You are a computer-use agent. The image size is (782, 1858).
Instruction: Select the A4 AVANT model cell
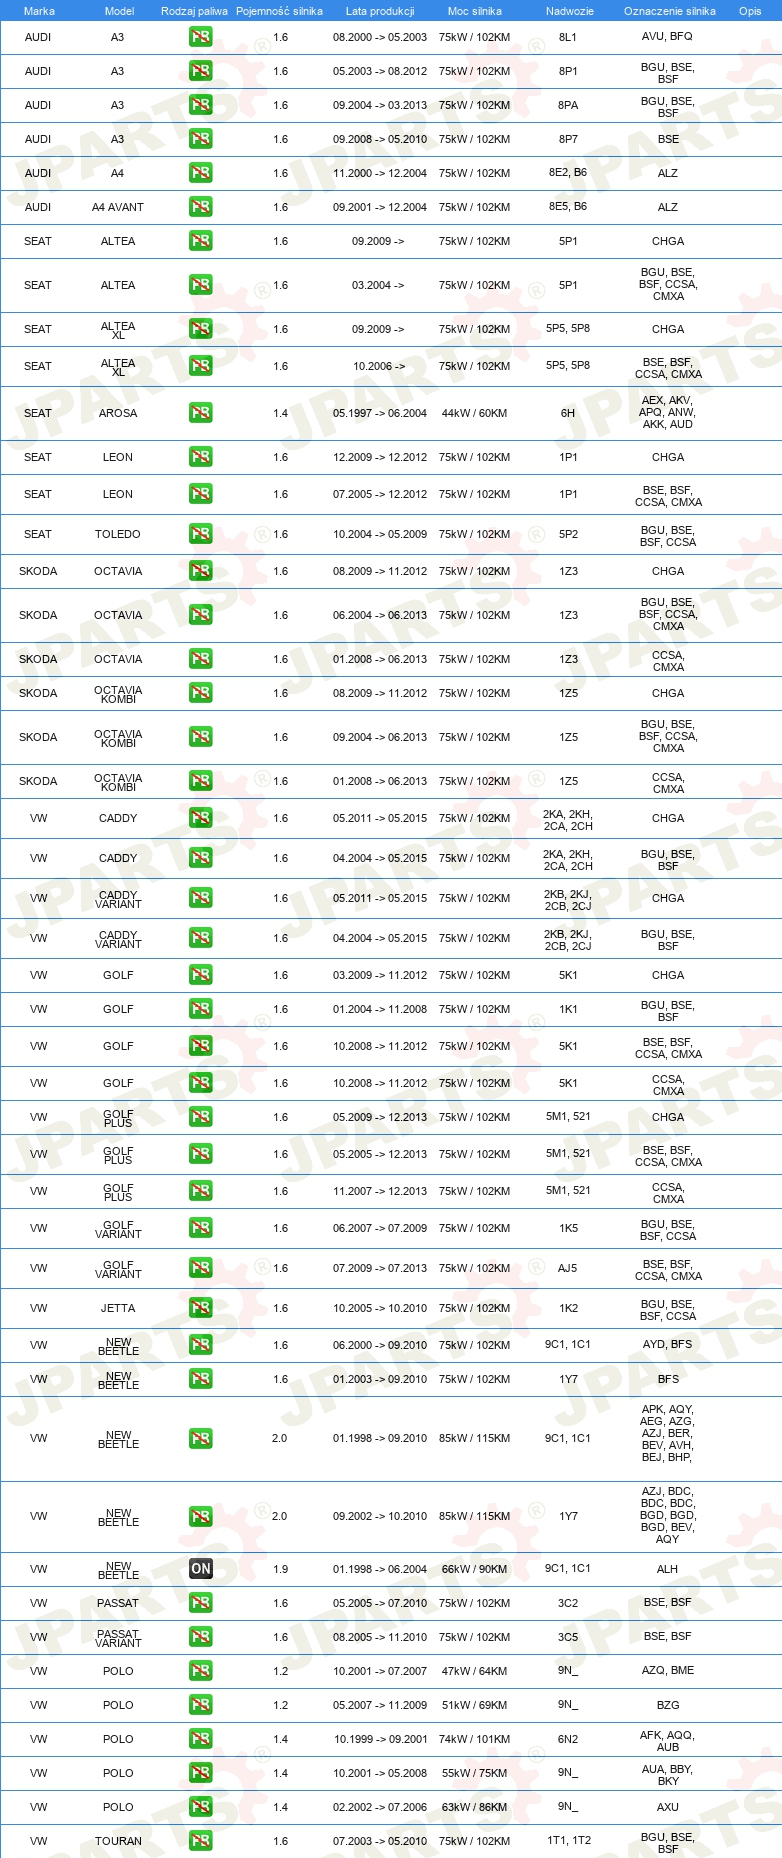(118, 207)
